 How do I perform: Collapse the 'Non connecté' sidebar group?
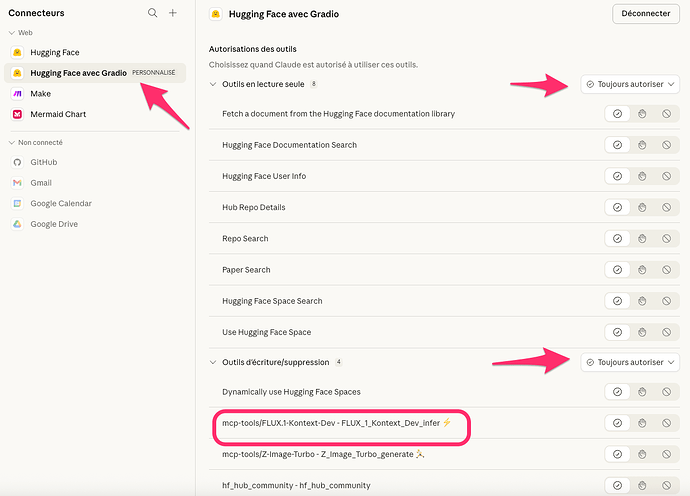11,142
